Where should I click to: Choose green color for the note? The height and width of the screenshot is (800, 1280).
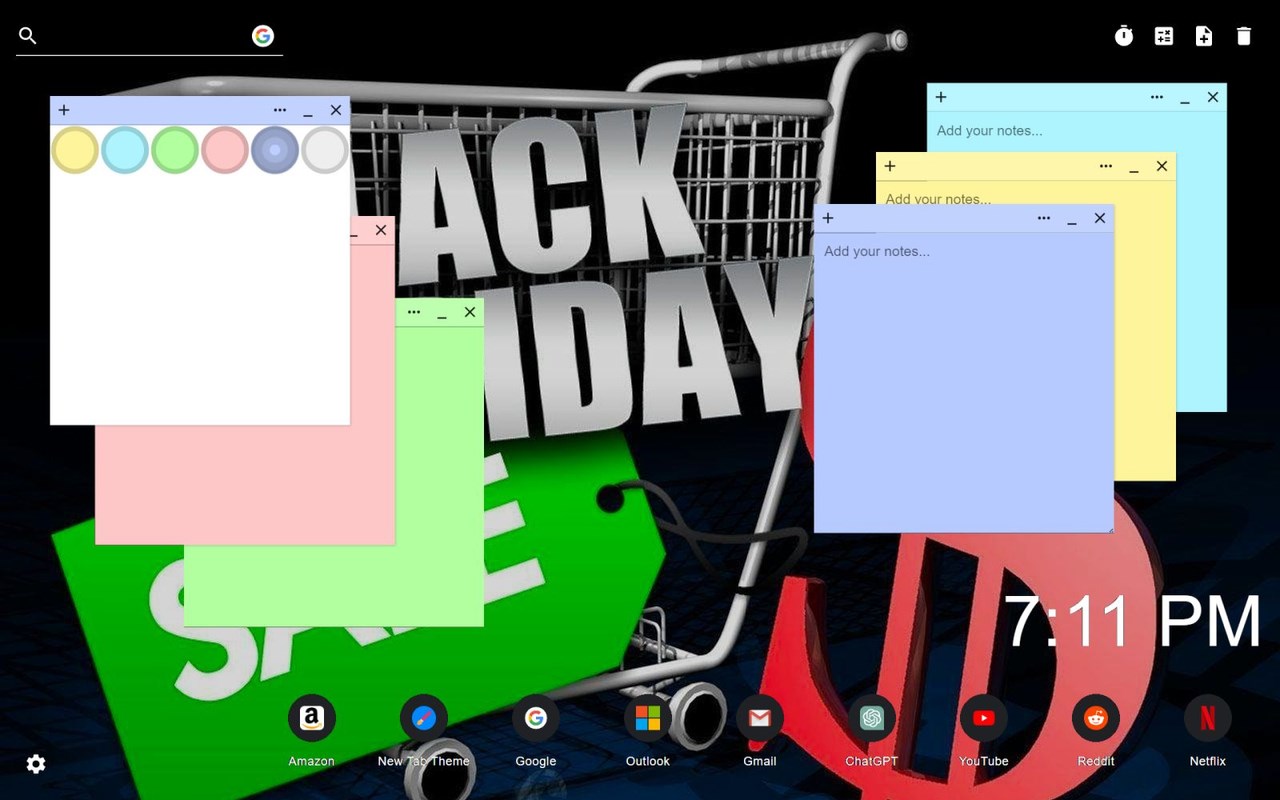pos(175,150)
